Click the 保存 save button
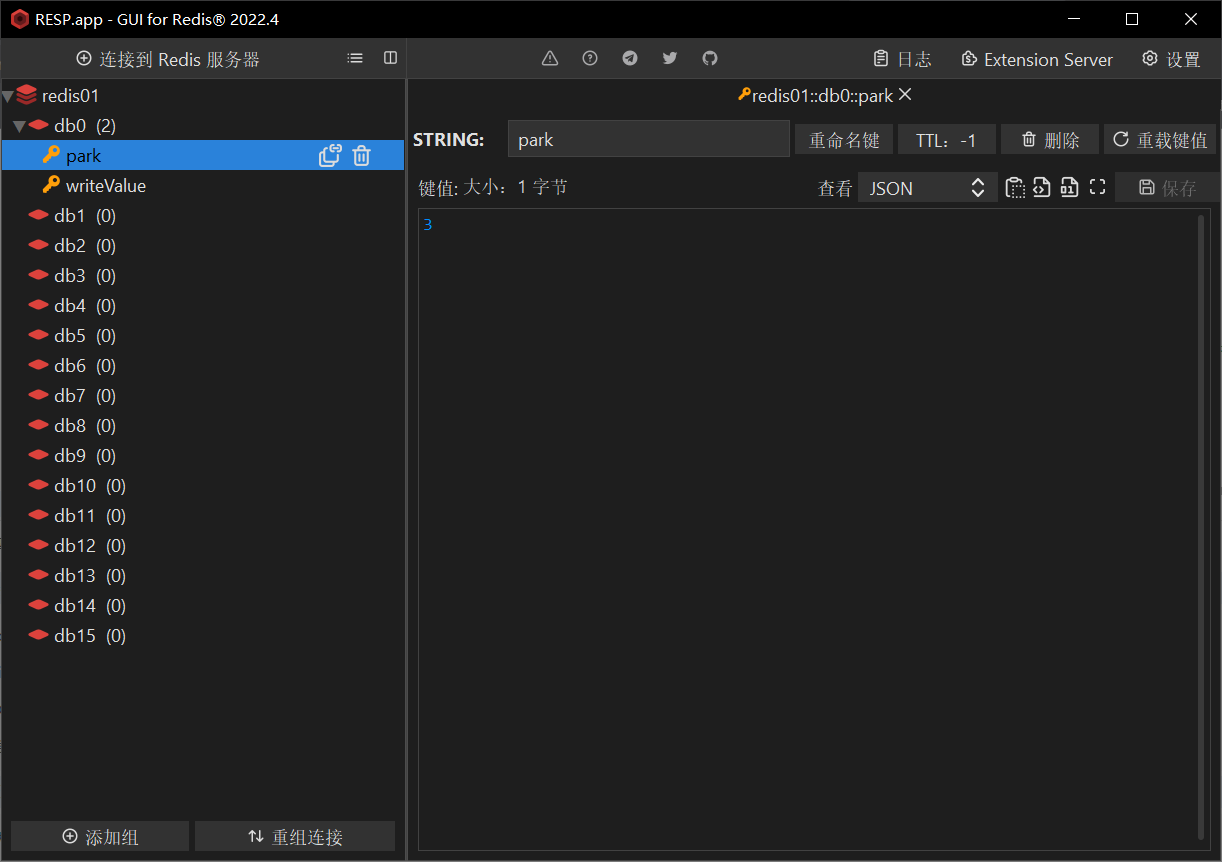 pyautogui.click(x=1167, y=188)
